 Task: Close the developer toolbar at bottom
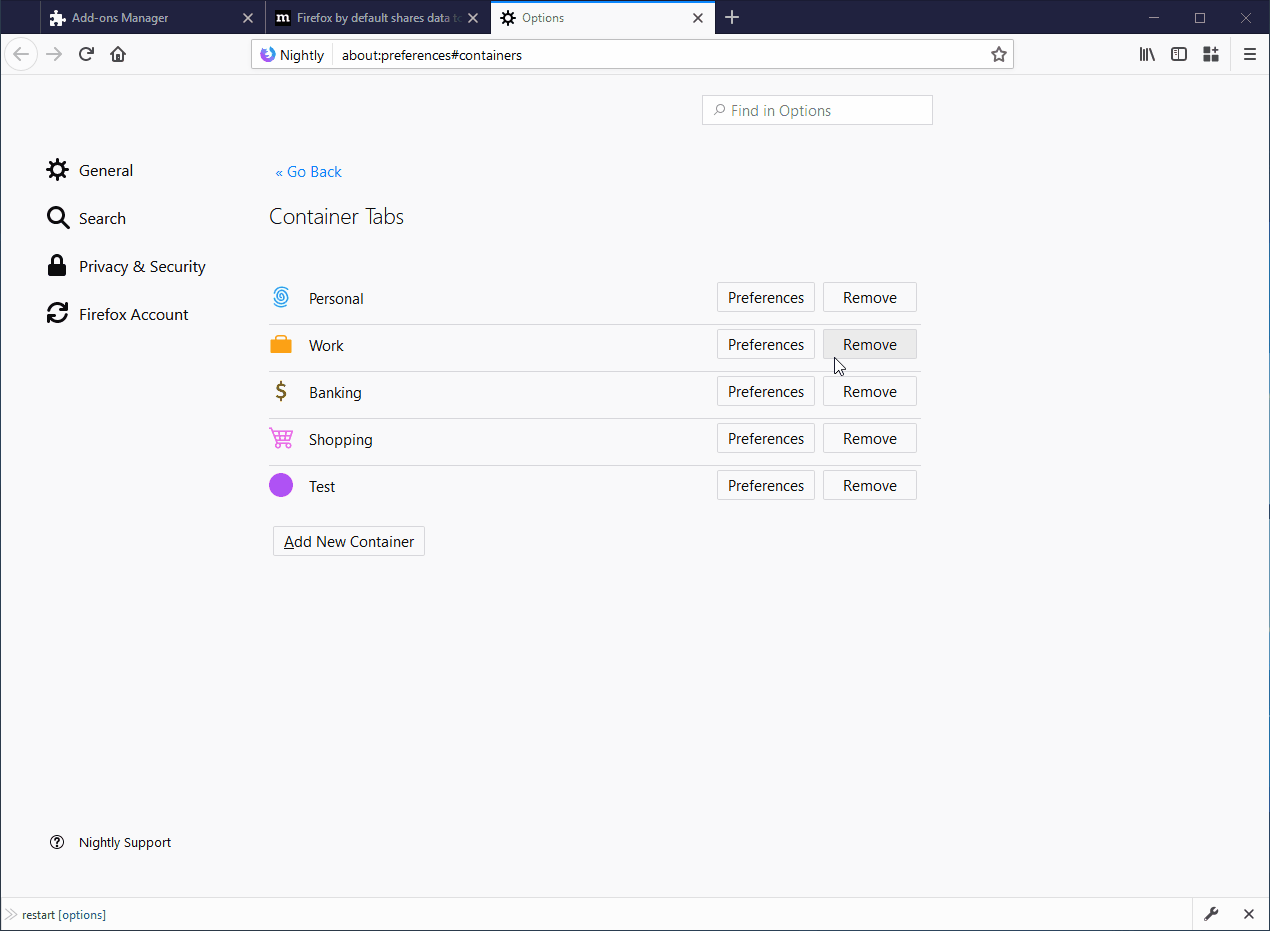(1248, 914)
